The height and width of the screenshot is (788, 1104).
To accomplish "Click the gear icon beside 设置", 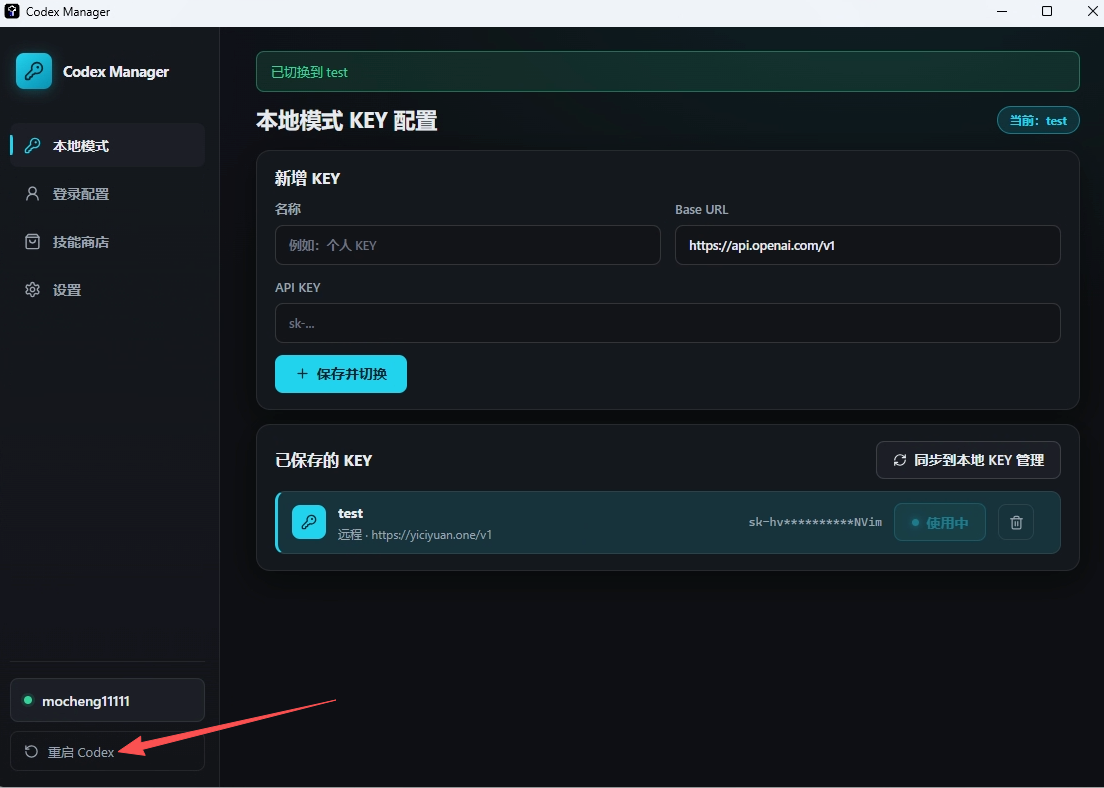I will point(32,289).
